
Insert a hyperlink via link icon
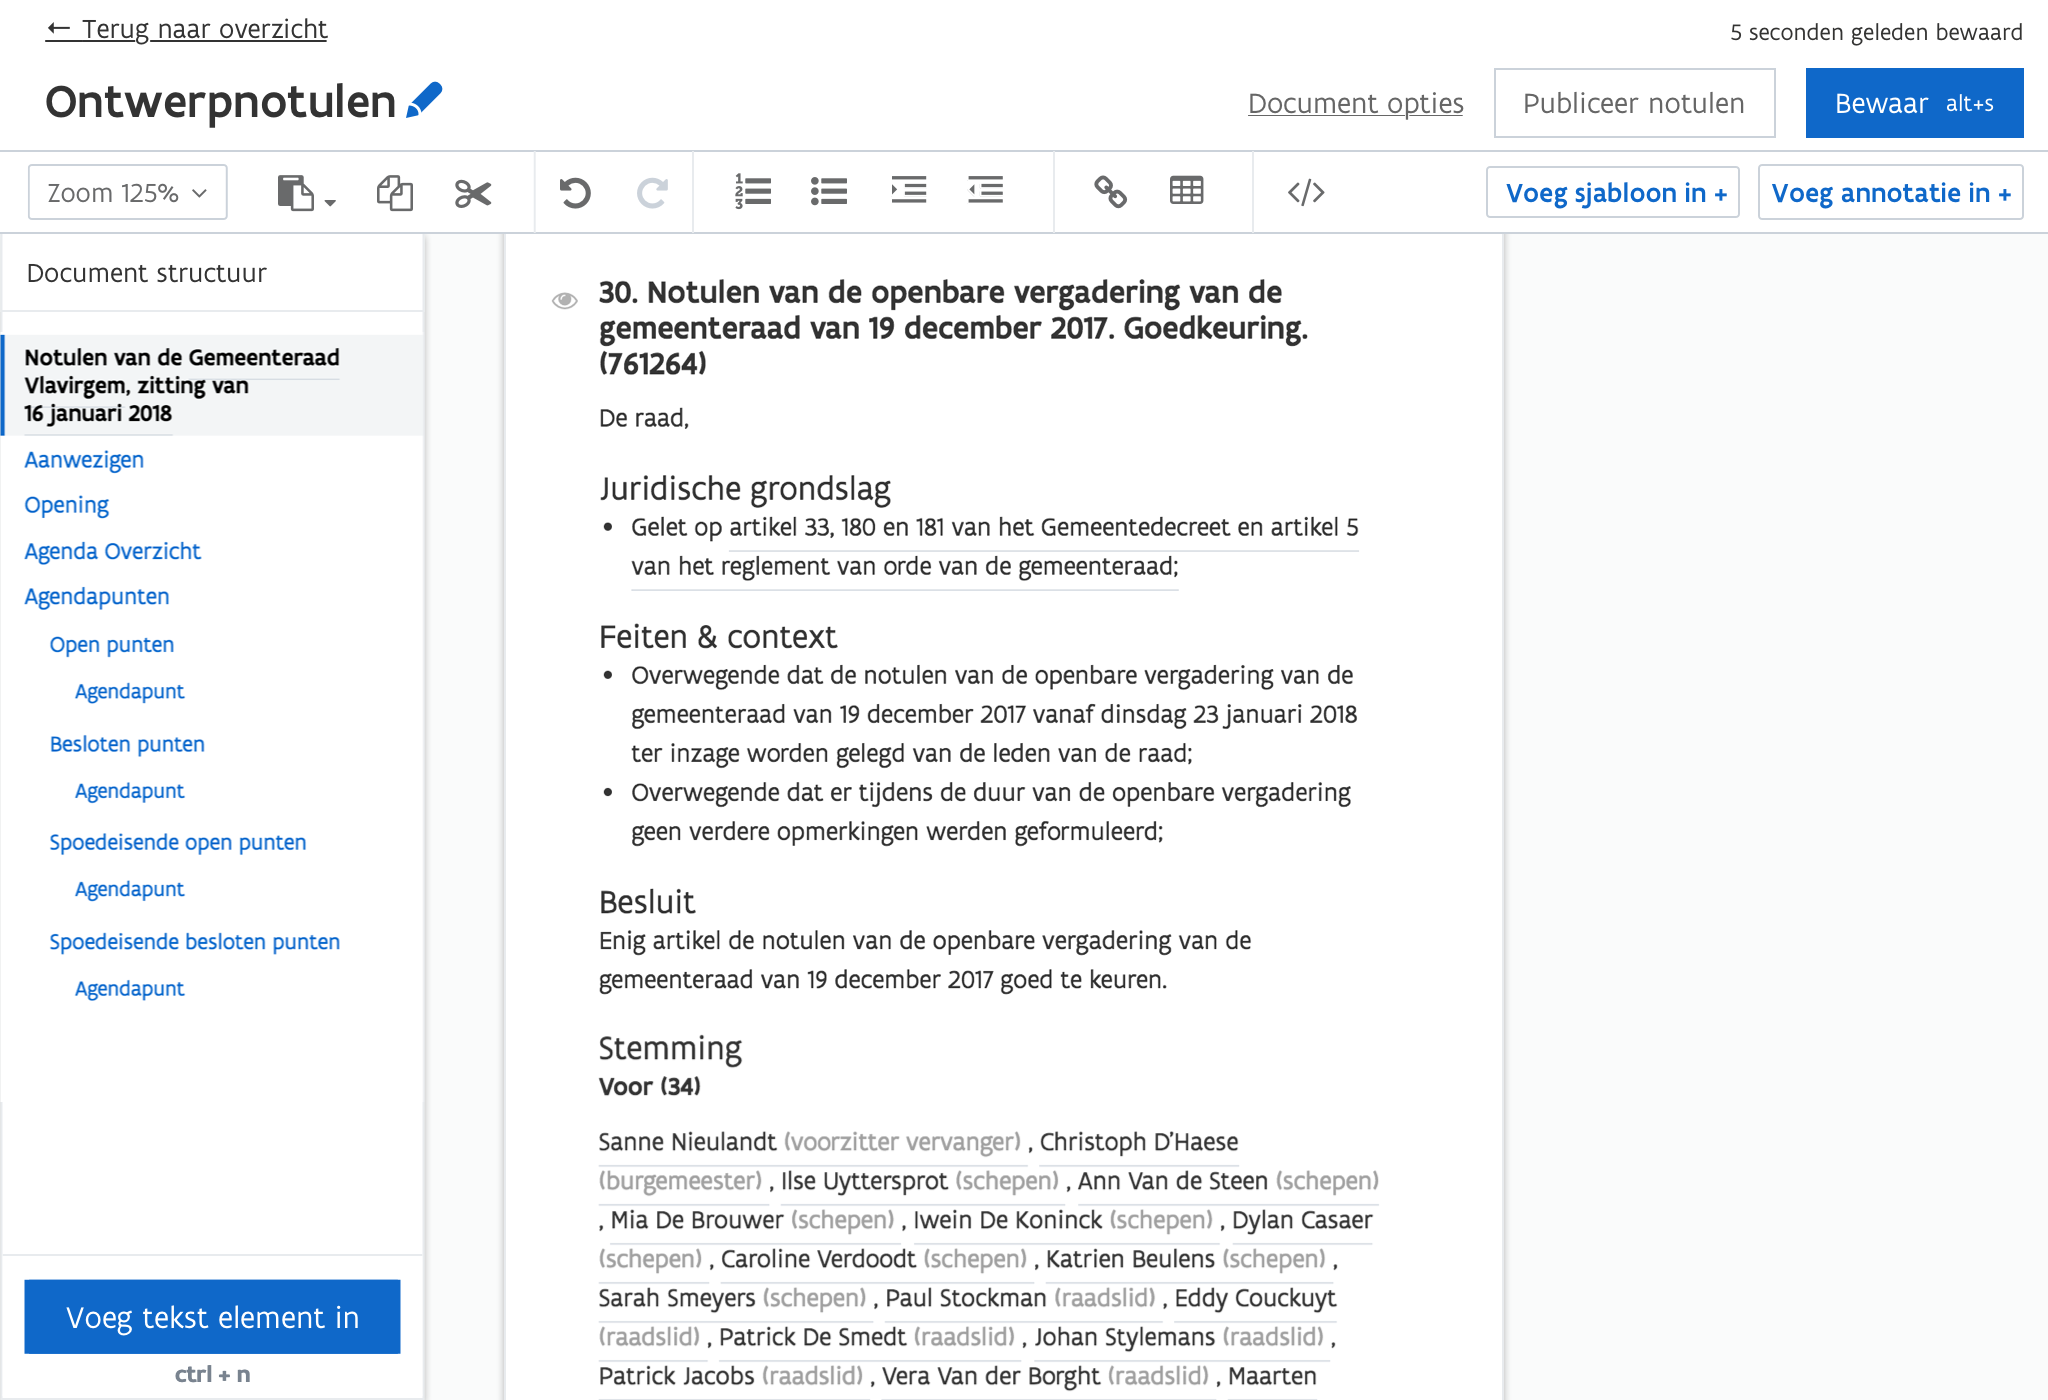[x=1110, y=191]
